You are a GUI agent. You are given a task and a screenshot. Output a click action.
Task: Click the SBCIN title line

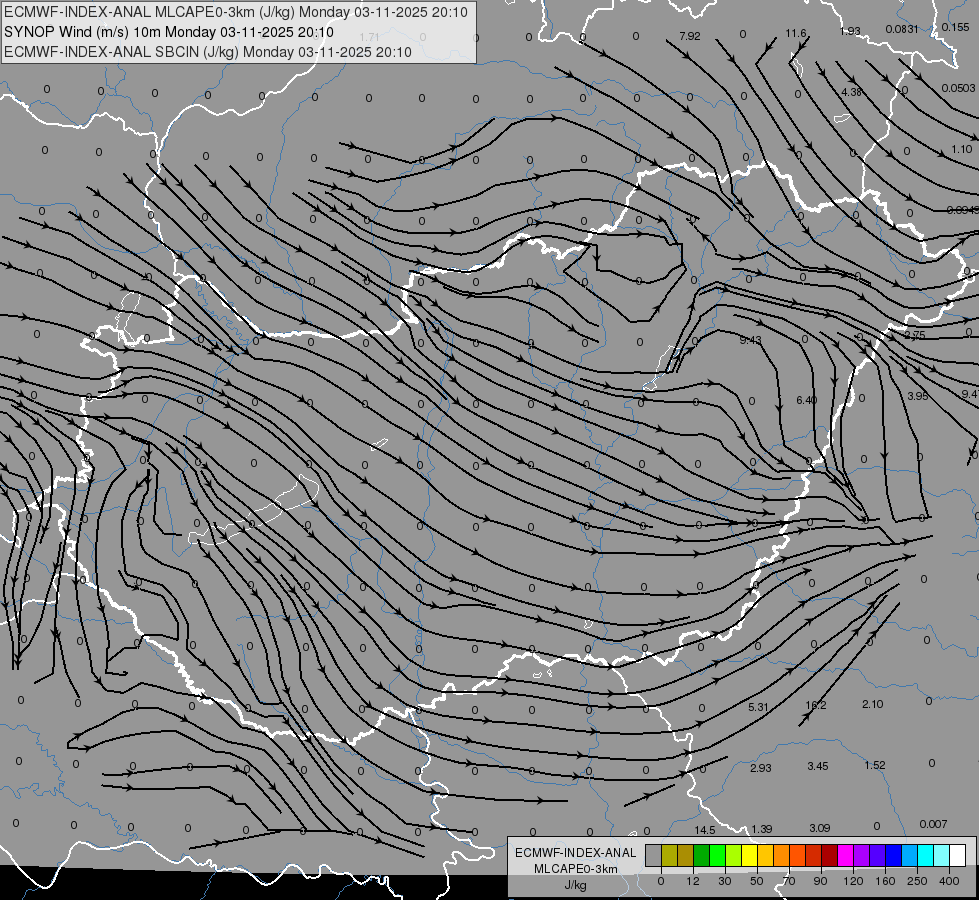pyautogui.click(x=208, y=52)
